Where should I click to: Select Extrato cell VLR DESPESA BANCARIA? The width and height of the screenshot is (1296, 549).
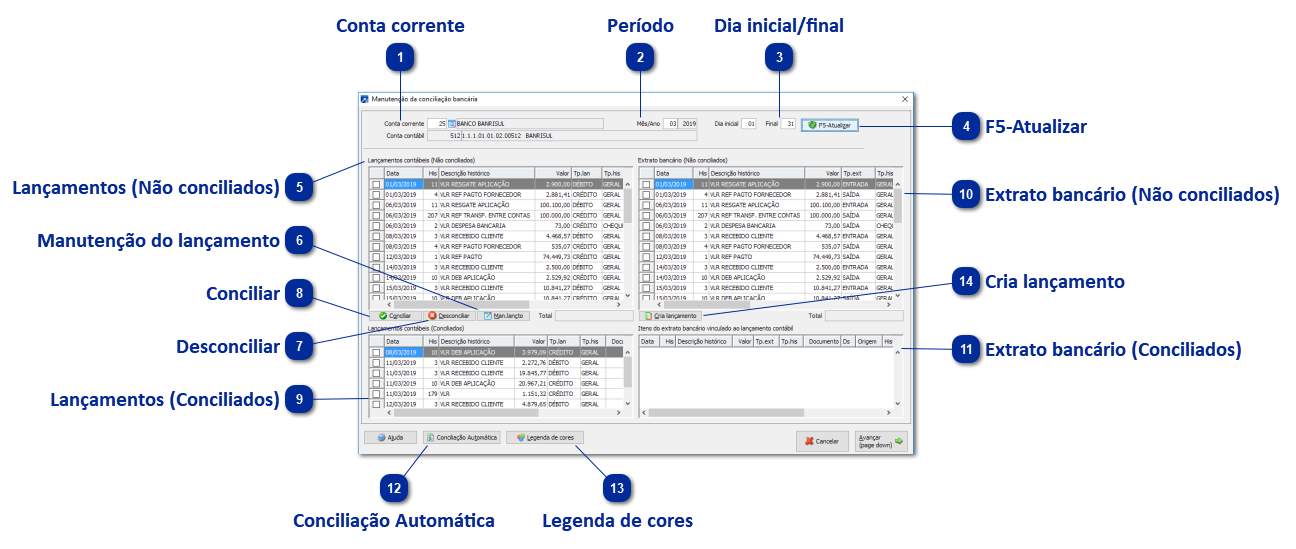coord(757,226)
